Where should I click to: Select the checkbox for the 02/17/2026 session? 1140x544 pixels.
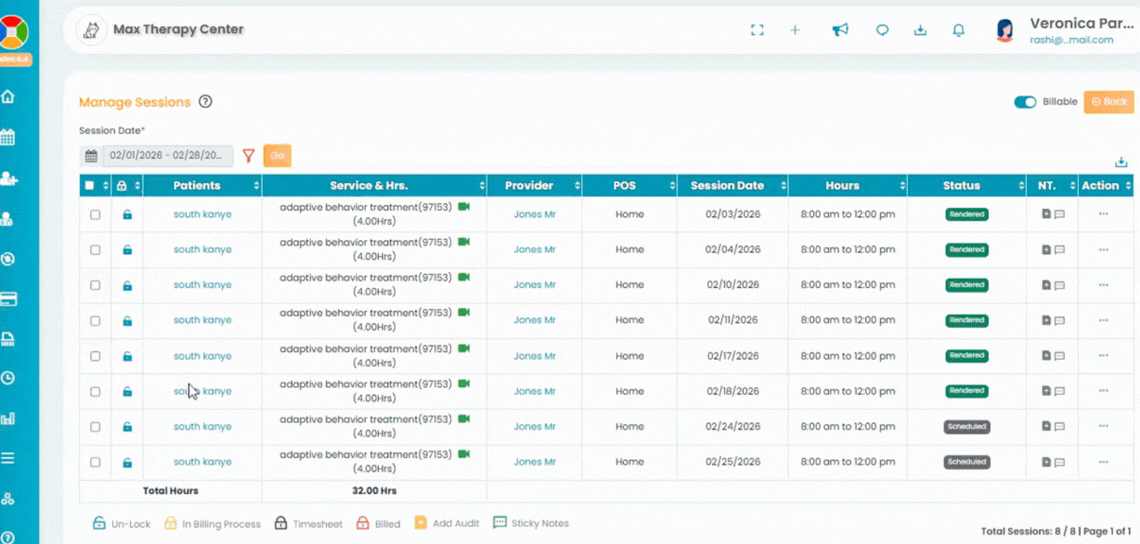coord(95,356)
